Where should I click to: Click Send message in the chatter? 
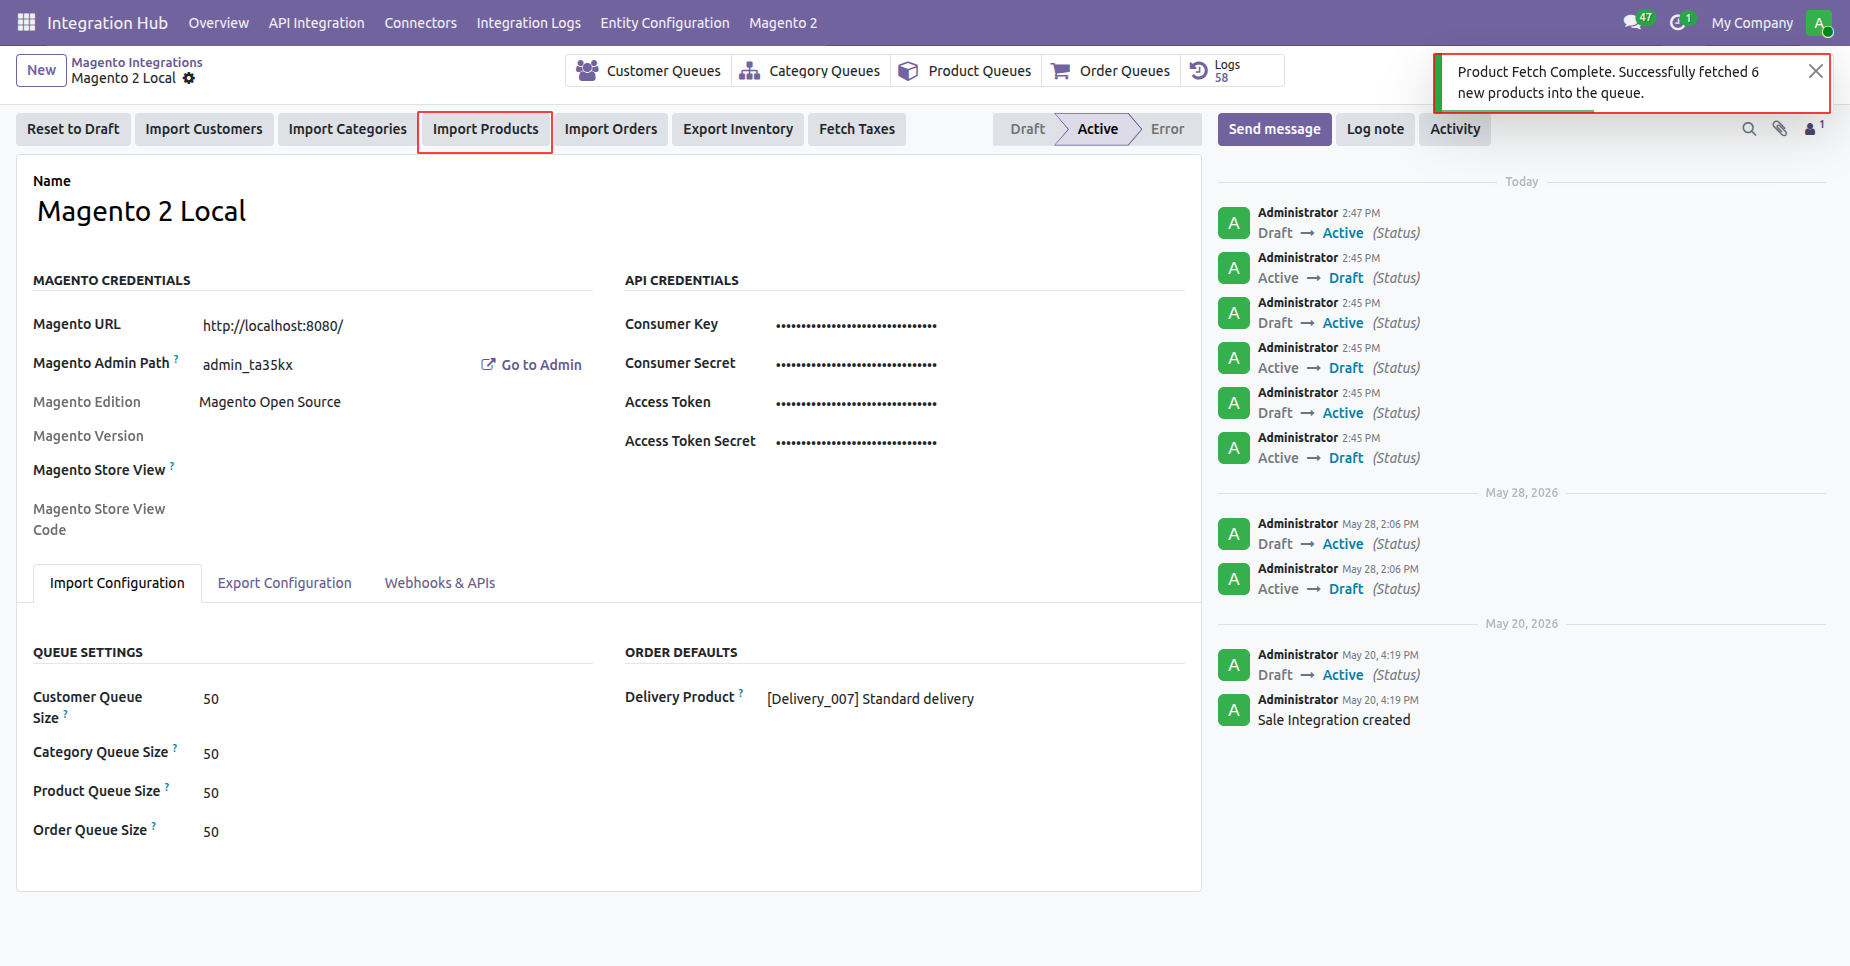1274,129
